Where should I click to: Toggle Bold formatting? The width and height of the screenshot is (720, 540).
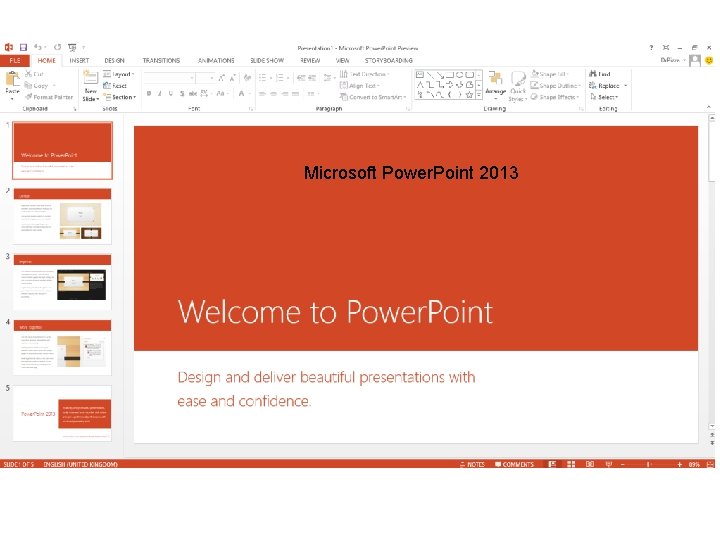click(x=149, y=94)
